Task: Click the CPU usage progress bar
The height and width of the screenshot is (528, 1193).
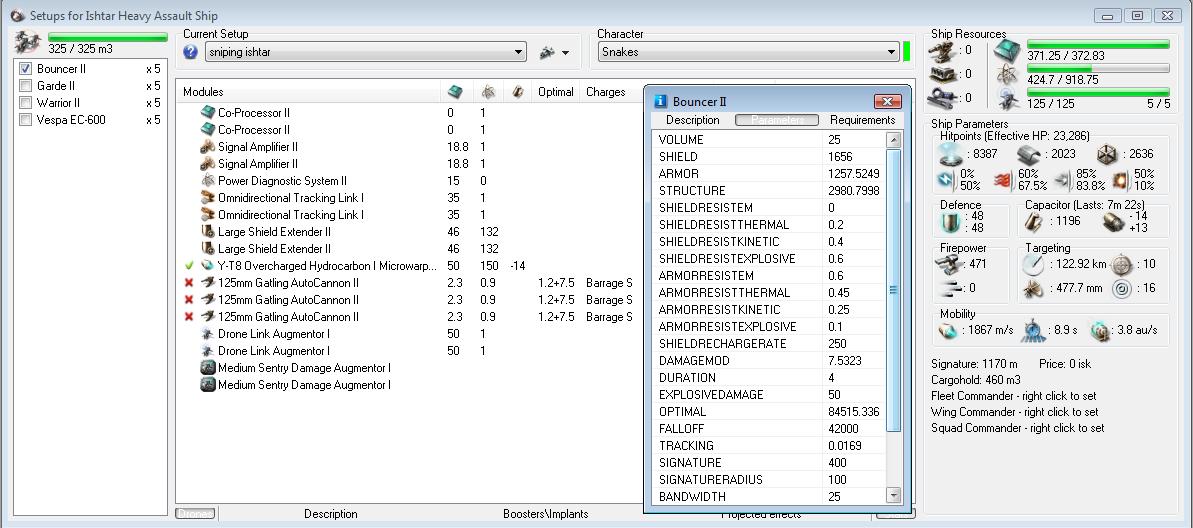Action: click(x=1099, y=44)
